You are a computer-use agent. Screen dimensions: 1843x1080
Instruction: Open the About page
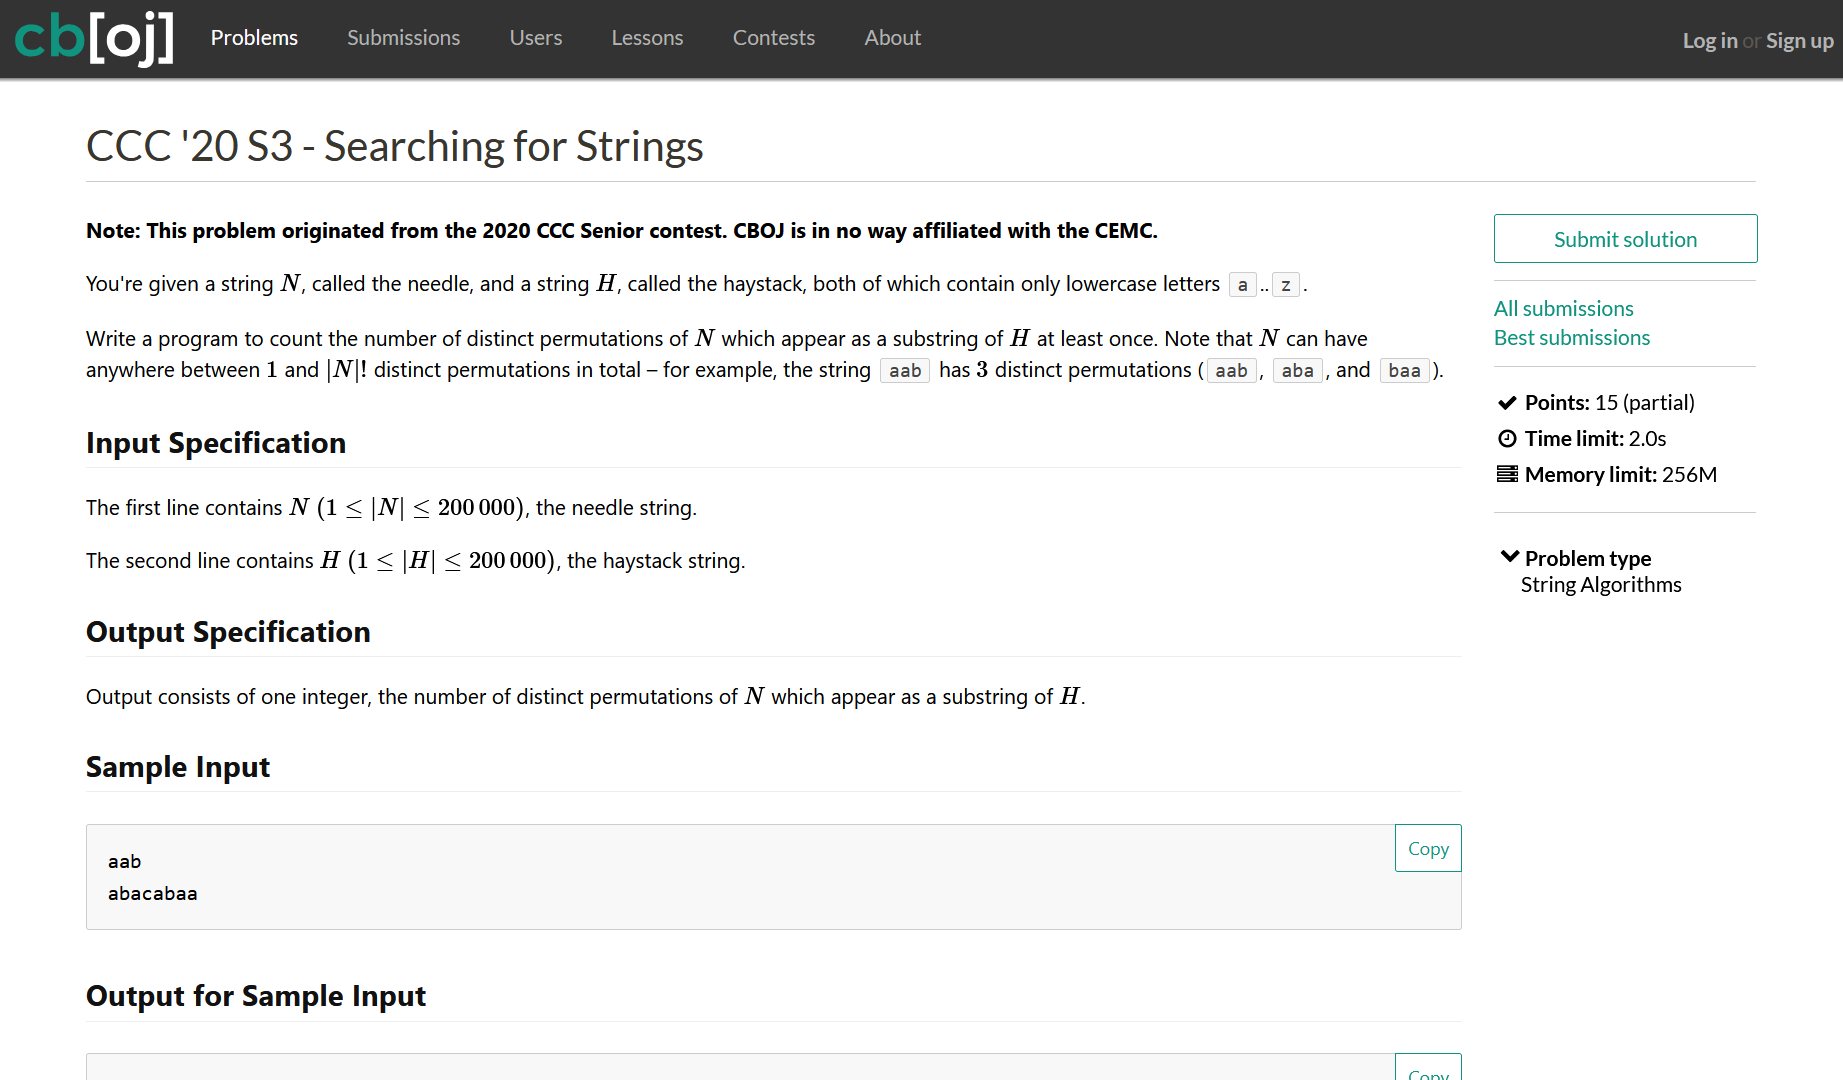(892, 38)
